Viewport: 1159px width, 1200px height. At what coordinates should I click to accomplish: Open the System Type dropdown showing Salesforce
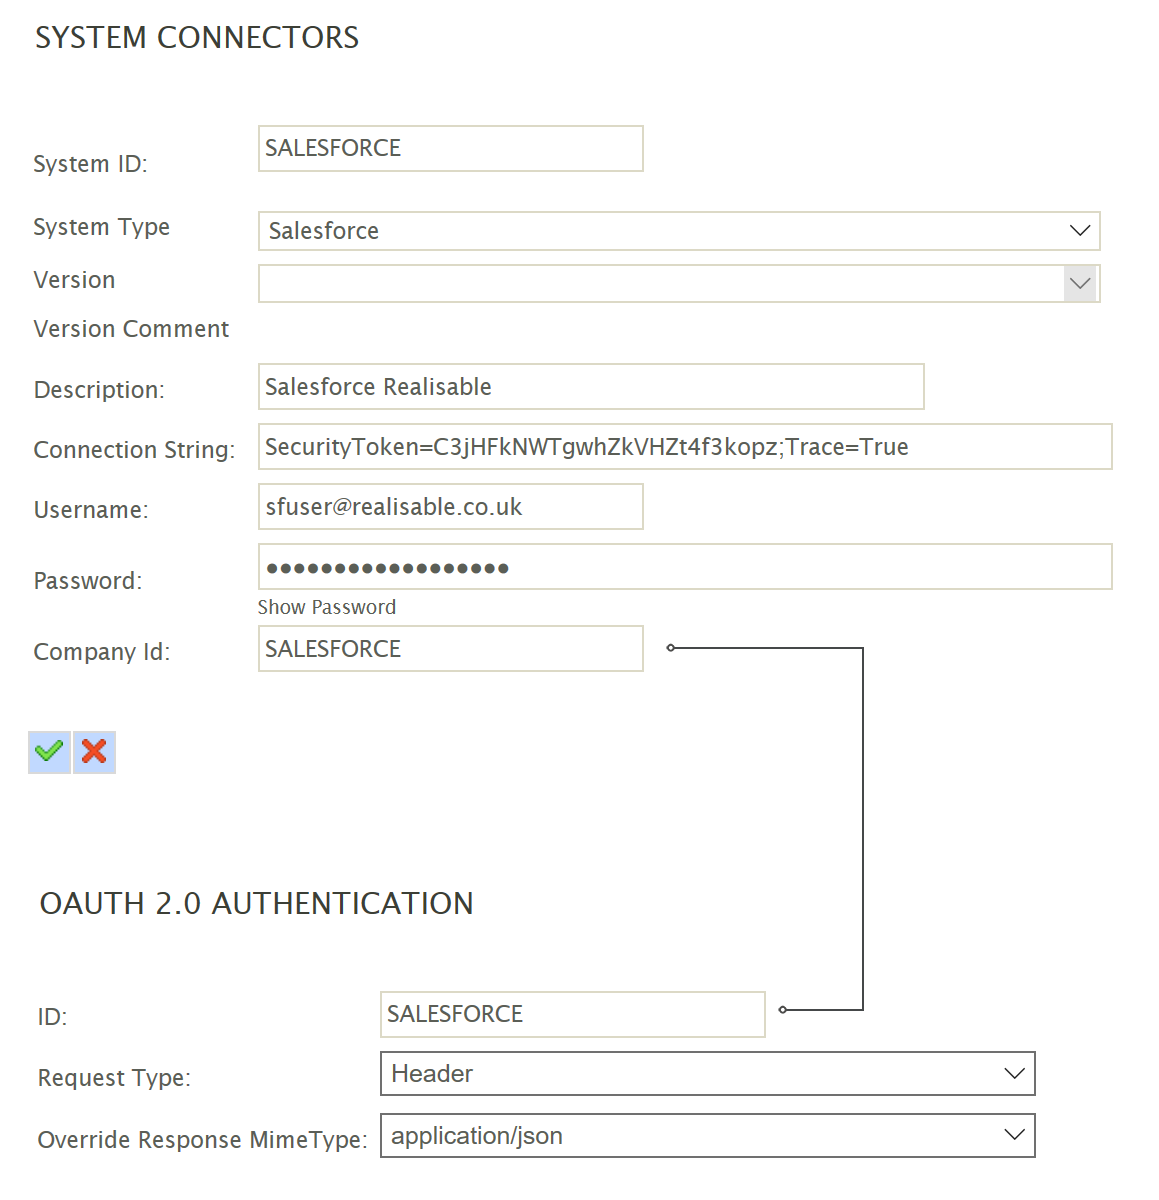(x=679, y=231)
